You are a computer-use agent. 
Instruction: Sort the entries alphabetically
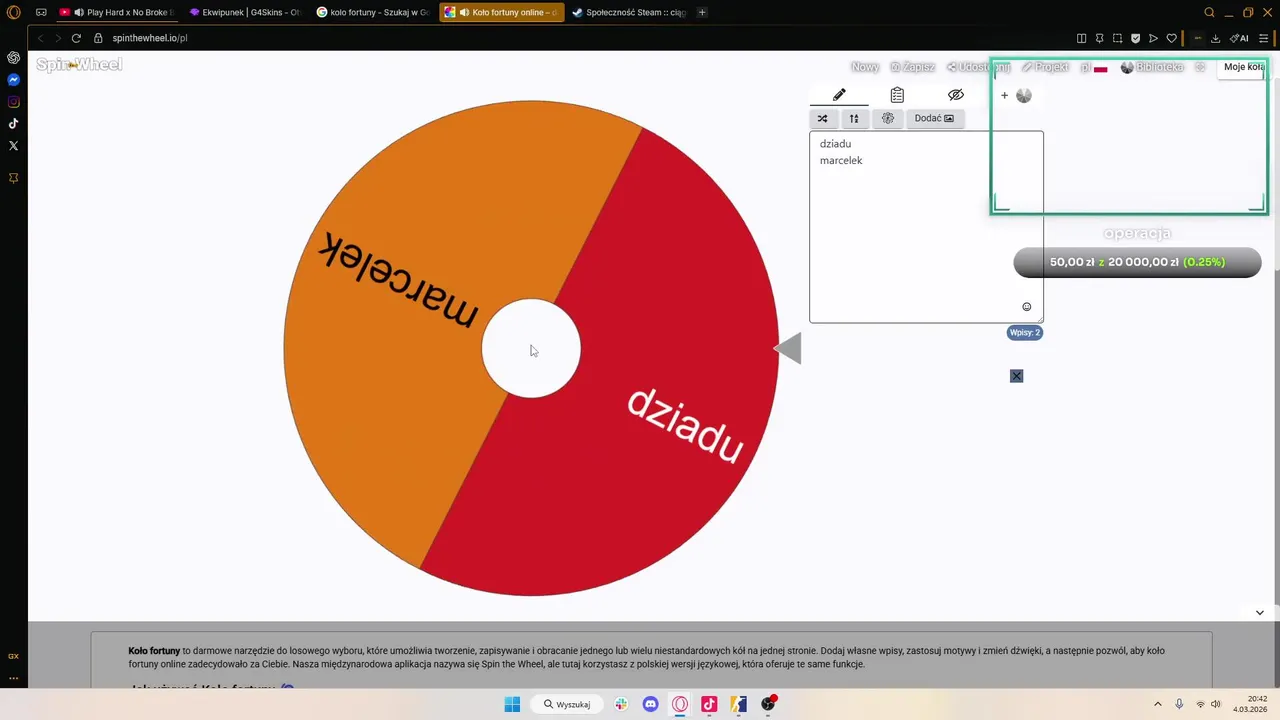point(854,118)
